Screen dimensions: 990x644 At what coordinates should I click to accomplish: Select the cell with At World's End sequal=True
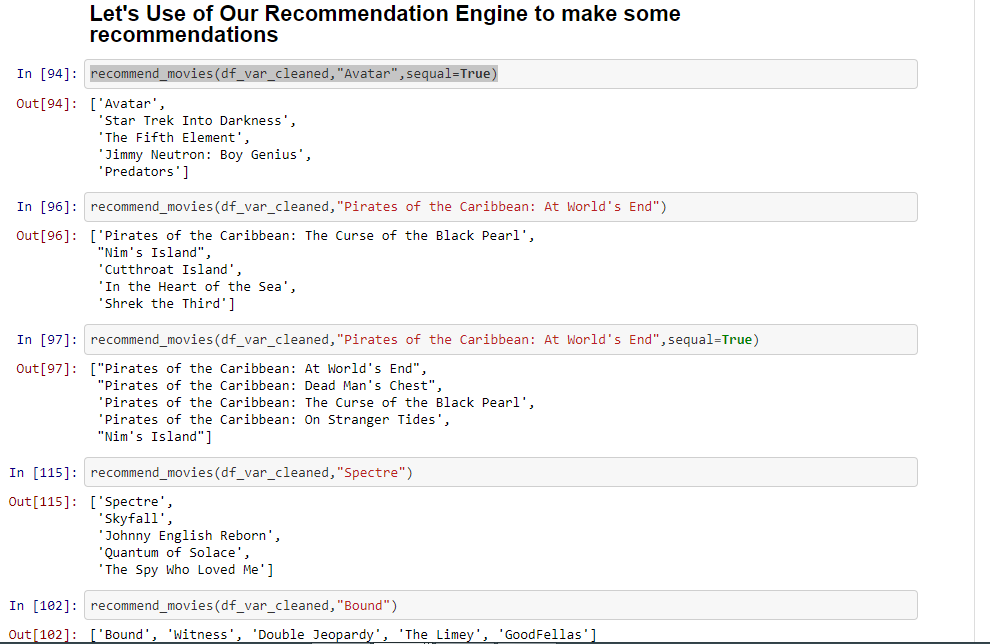[501, 340]
